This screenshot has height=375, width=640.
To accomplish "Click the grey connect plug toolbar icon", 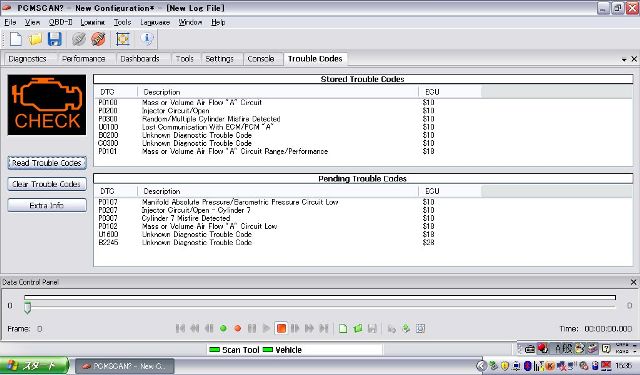I will click(x=79, y=39).
